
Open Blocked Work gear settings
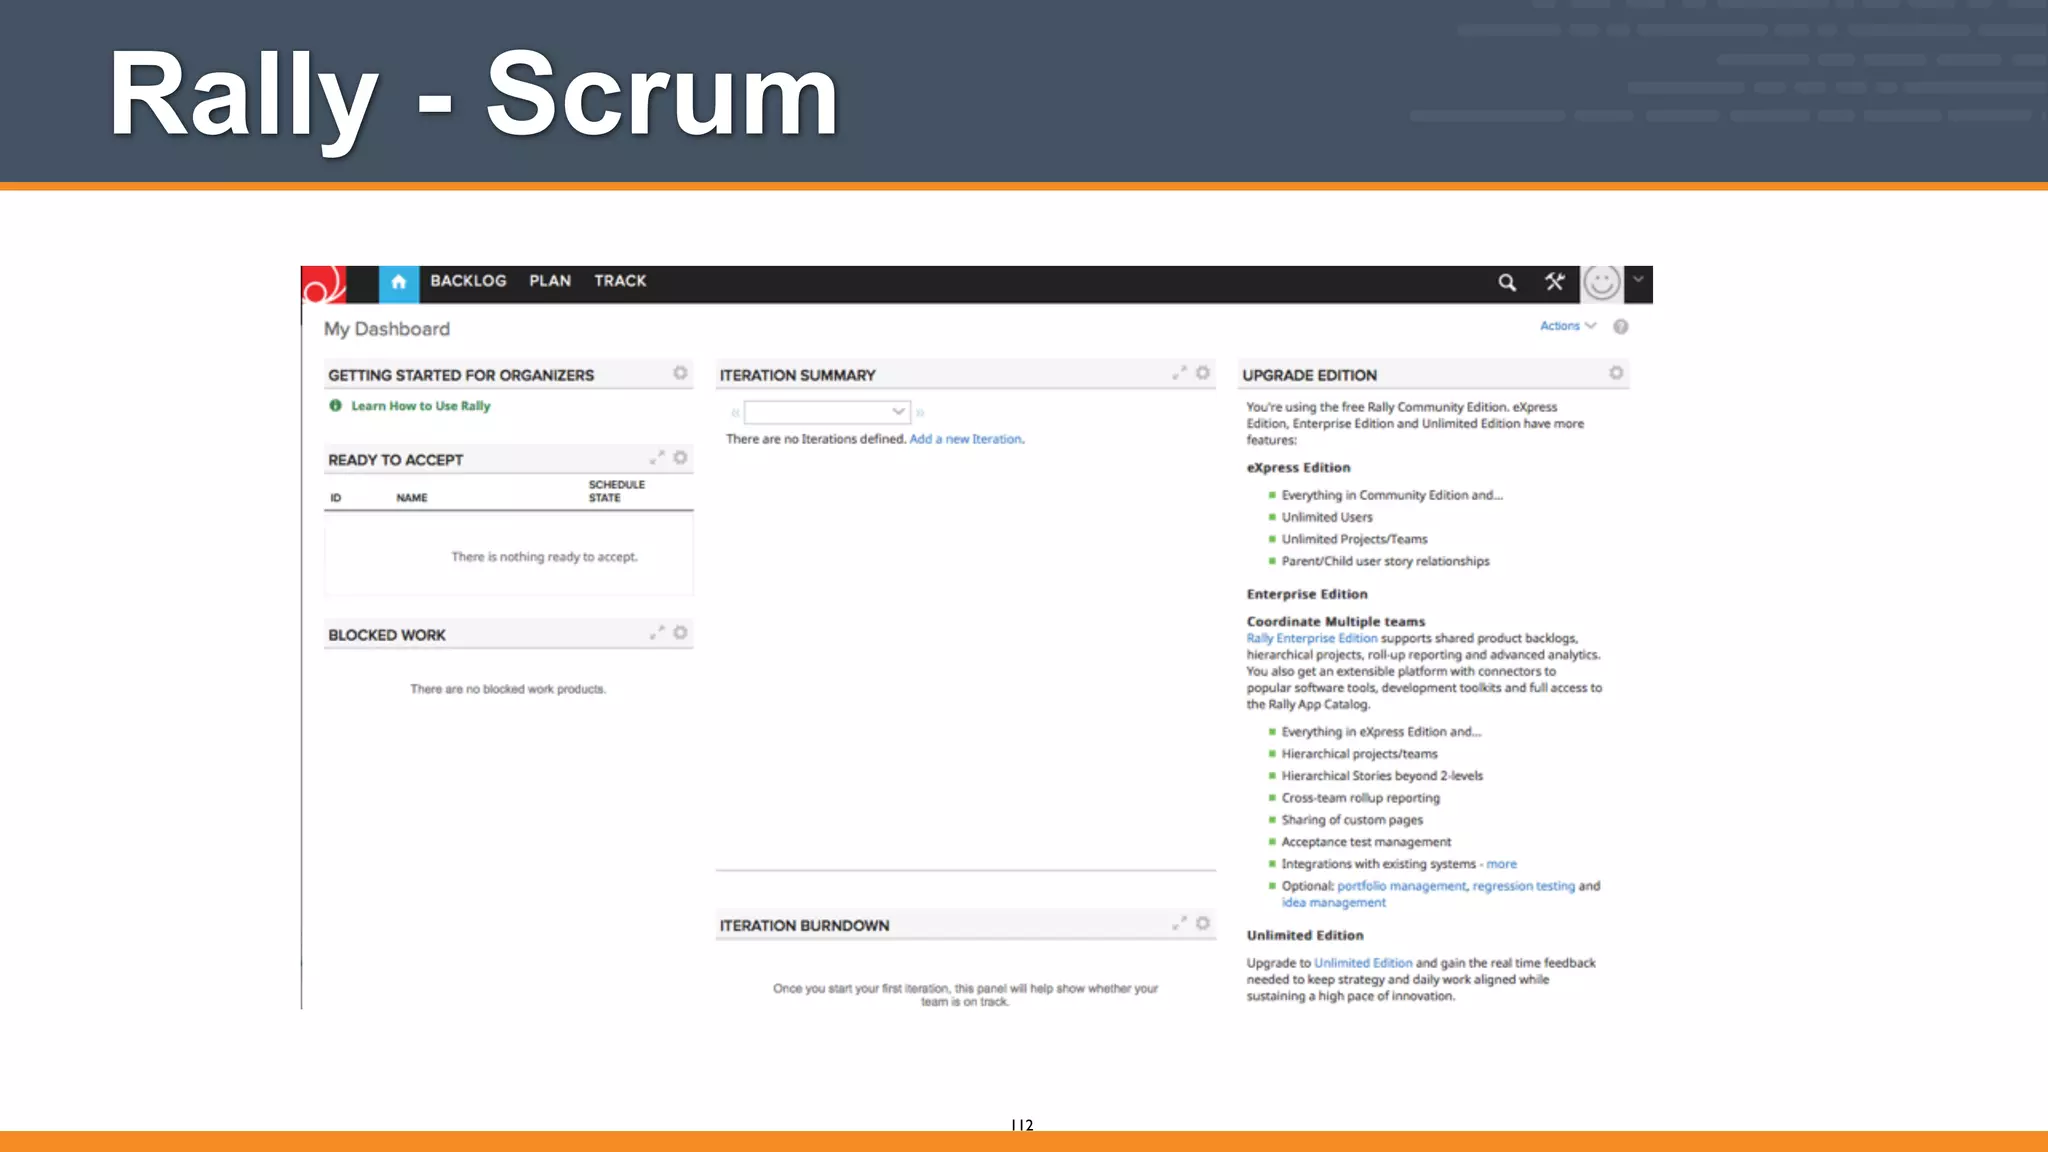click(680, 633)
